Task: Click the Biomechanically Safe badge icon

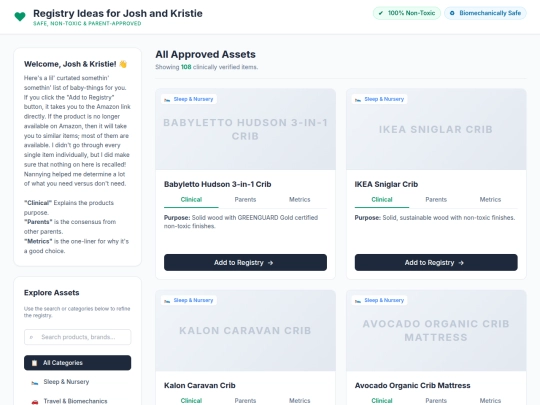Action: pyautogui.click(x=452, y=13)
